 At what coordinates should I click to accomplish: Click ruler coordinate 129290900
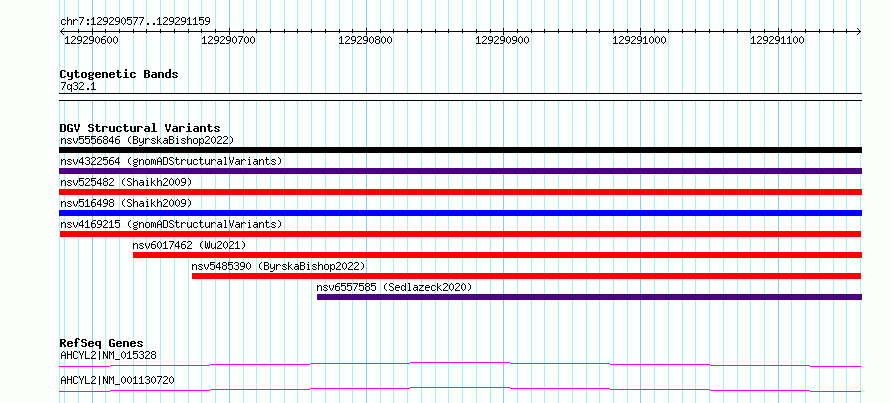pos(503,40)
